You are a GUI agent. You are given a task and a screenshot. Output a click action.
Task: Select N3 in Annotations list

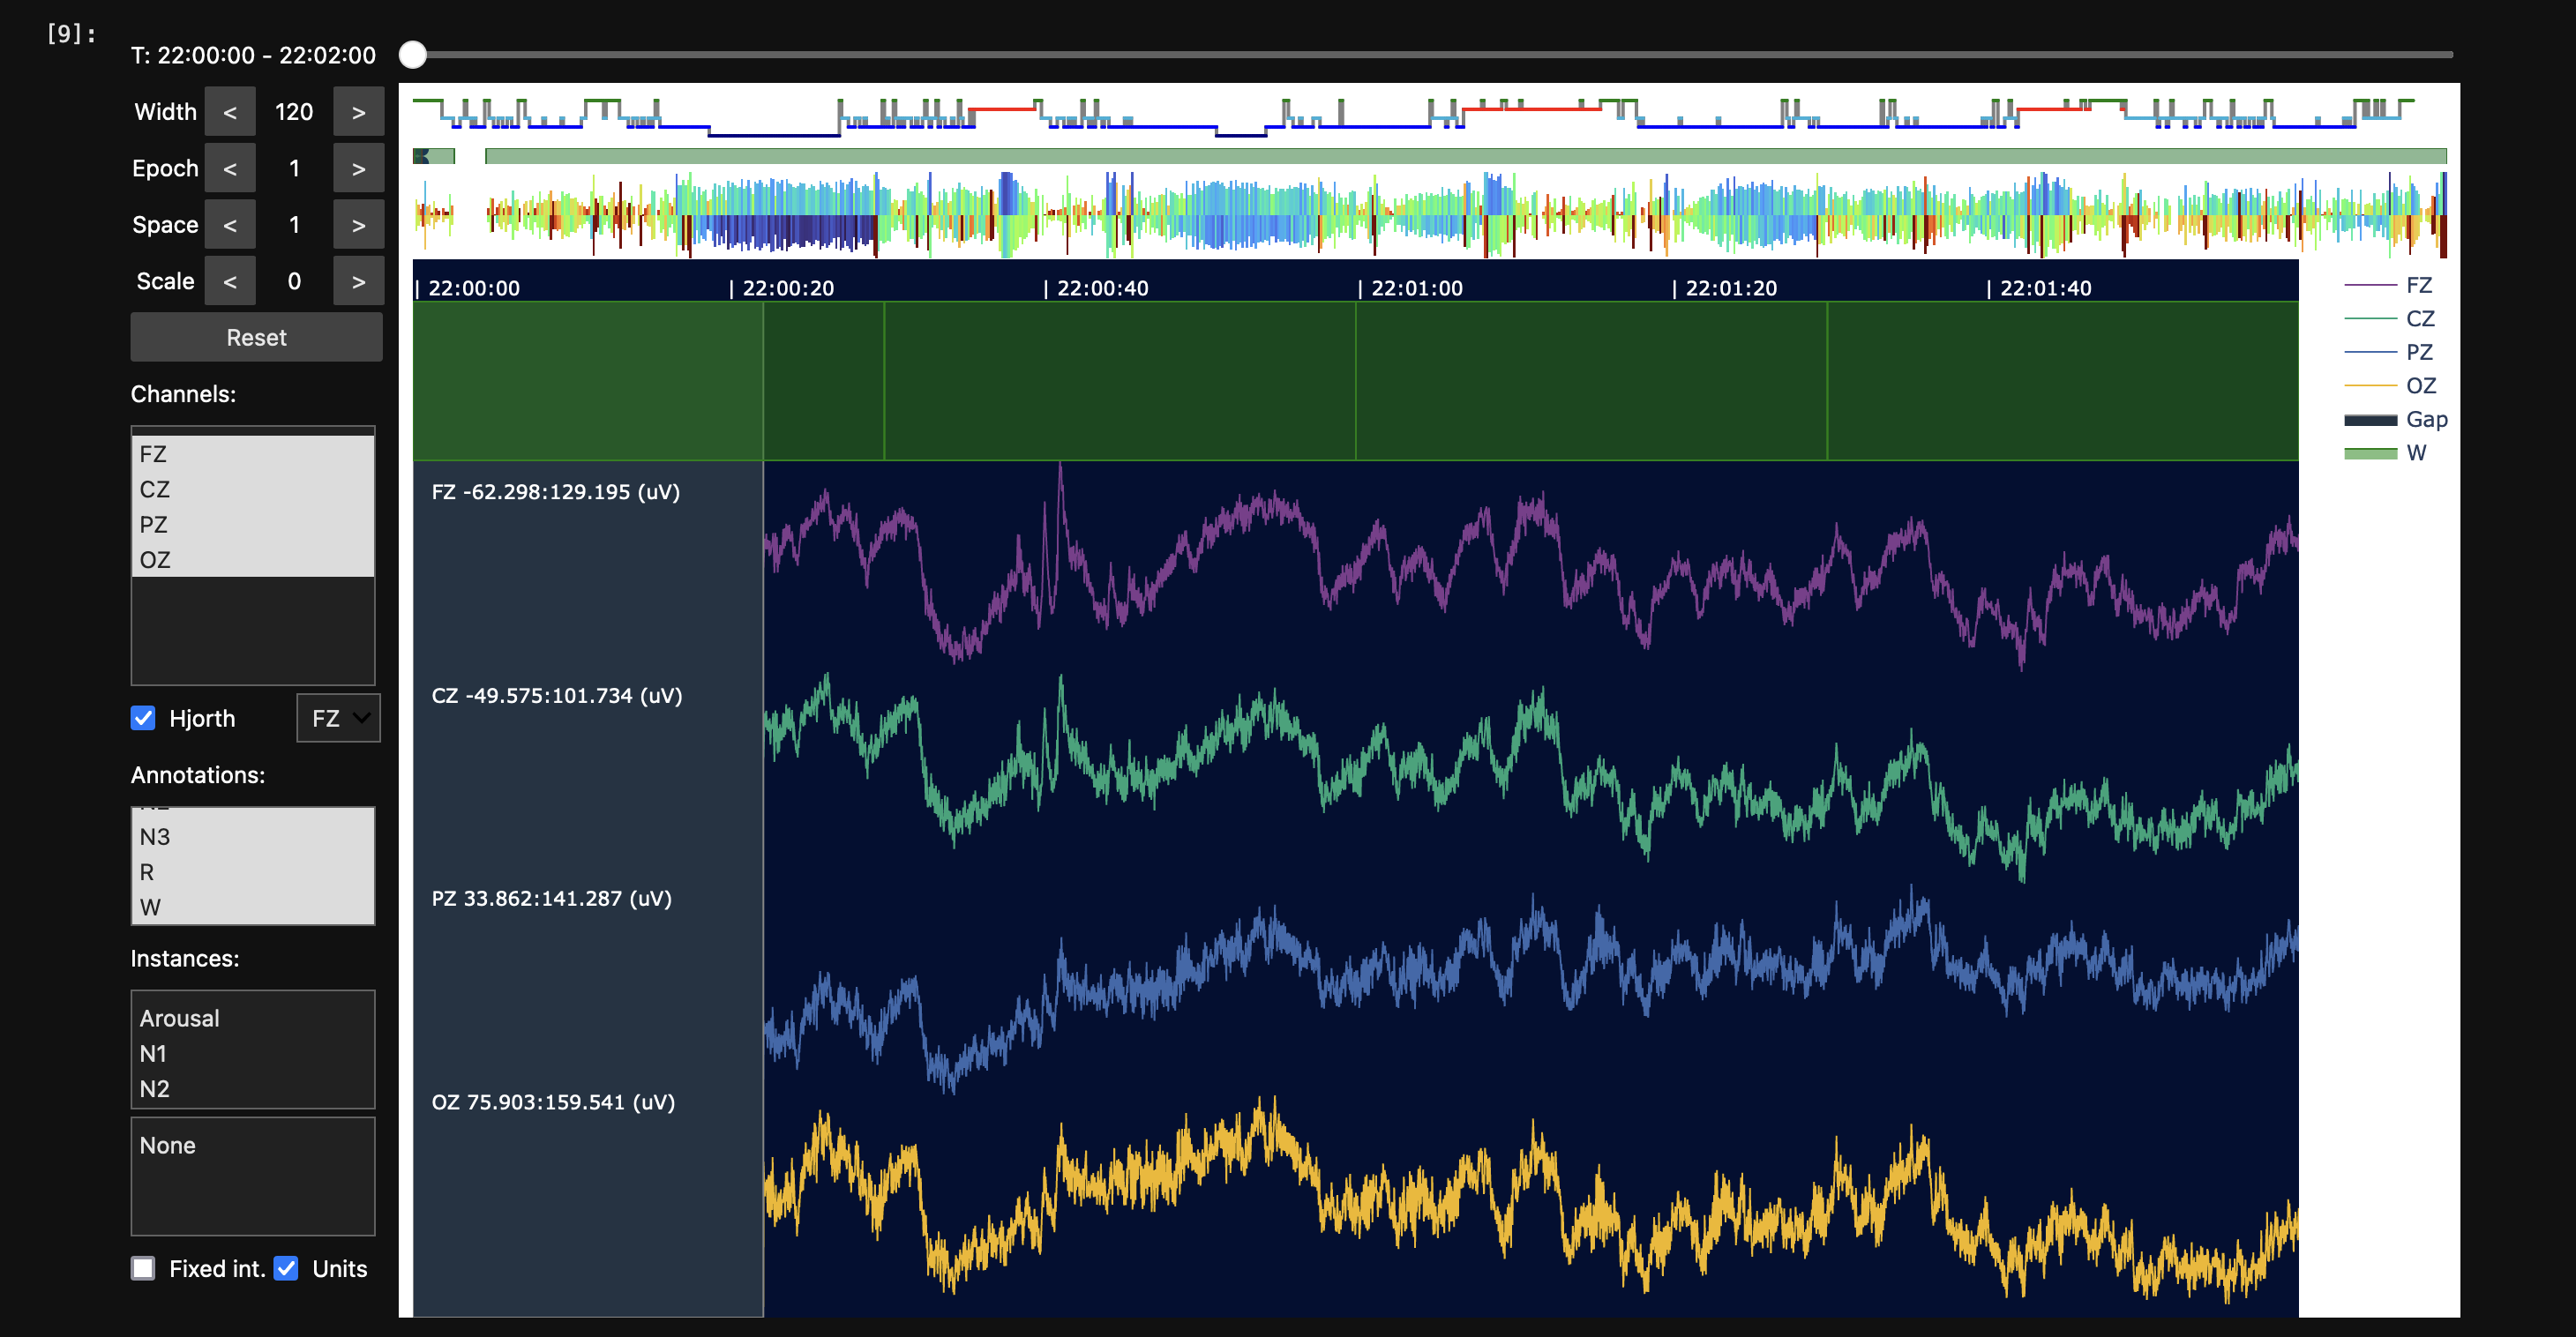pyautogui.click(x=155, y=837)
